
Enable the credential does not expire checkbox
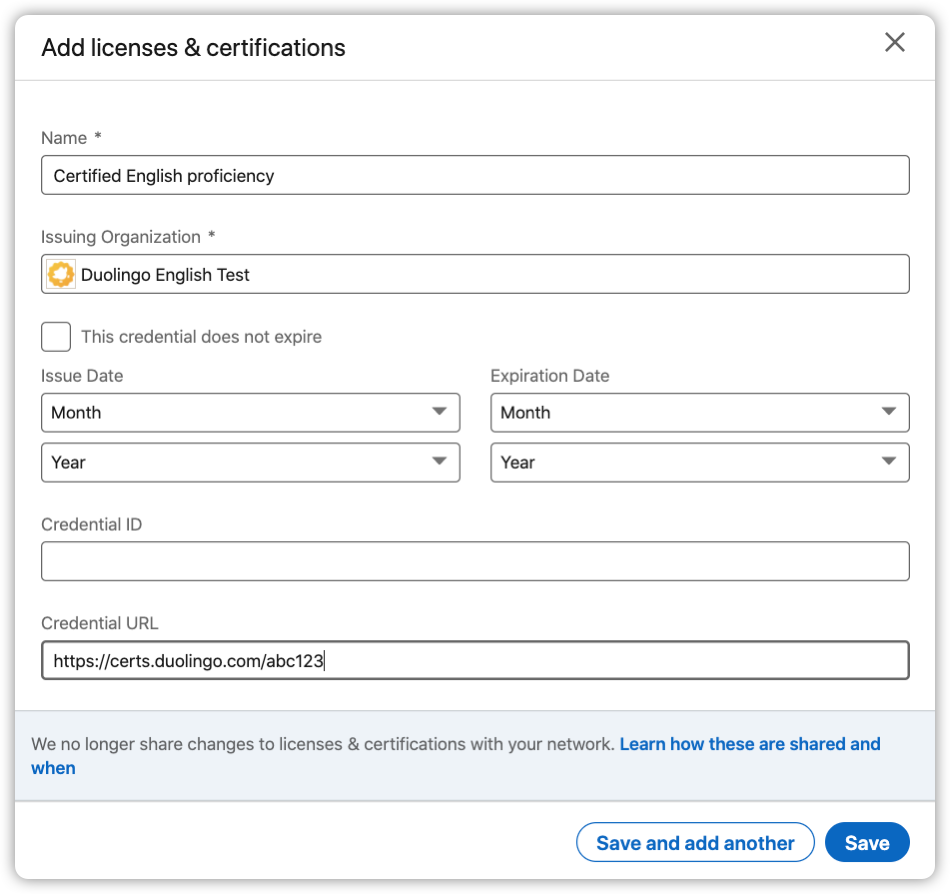coord(56,337)
